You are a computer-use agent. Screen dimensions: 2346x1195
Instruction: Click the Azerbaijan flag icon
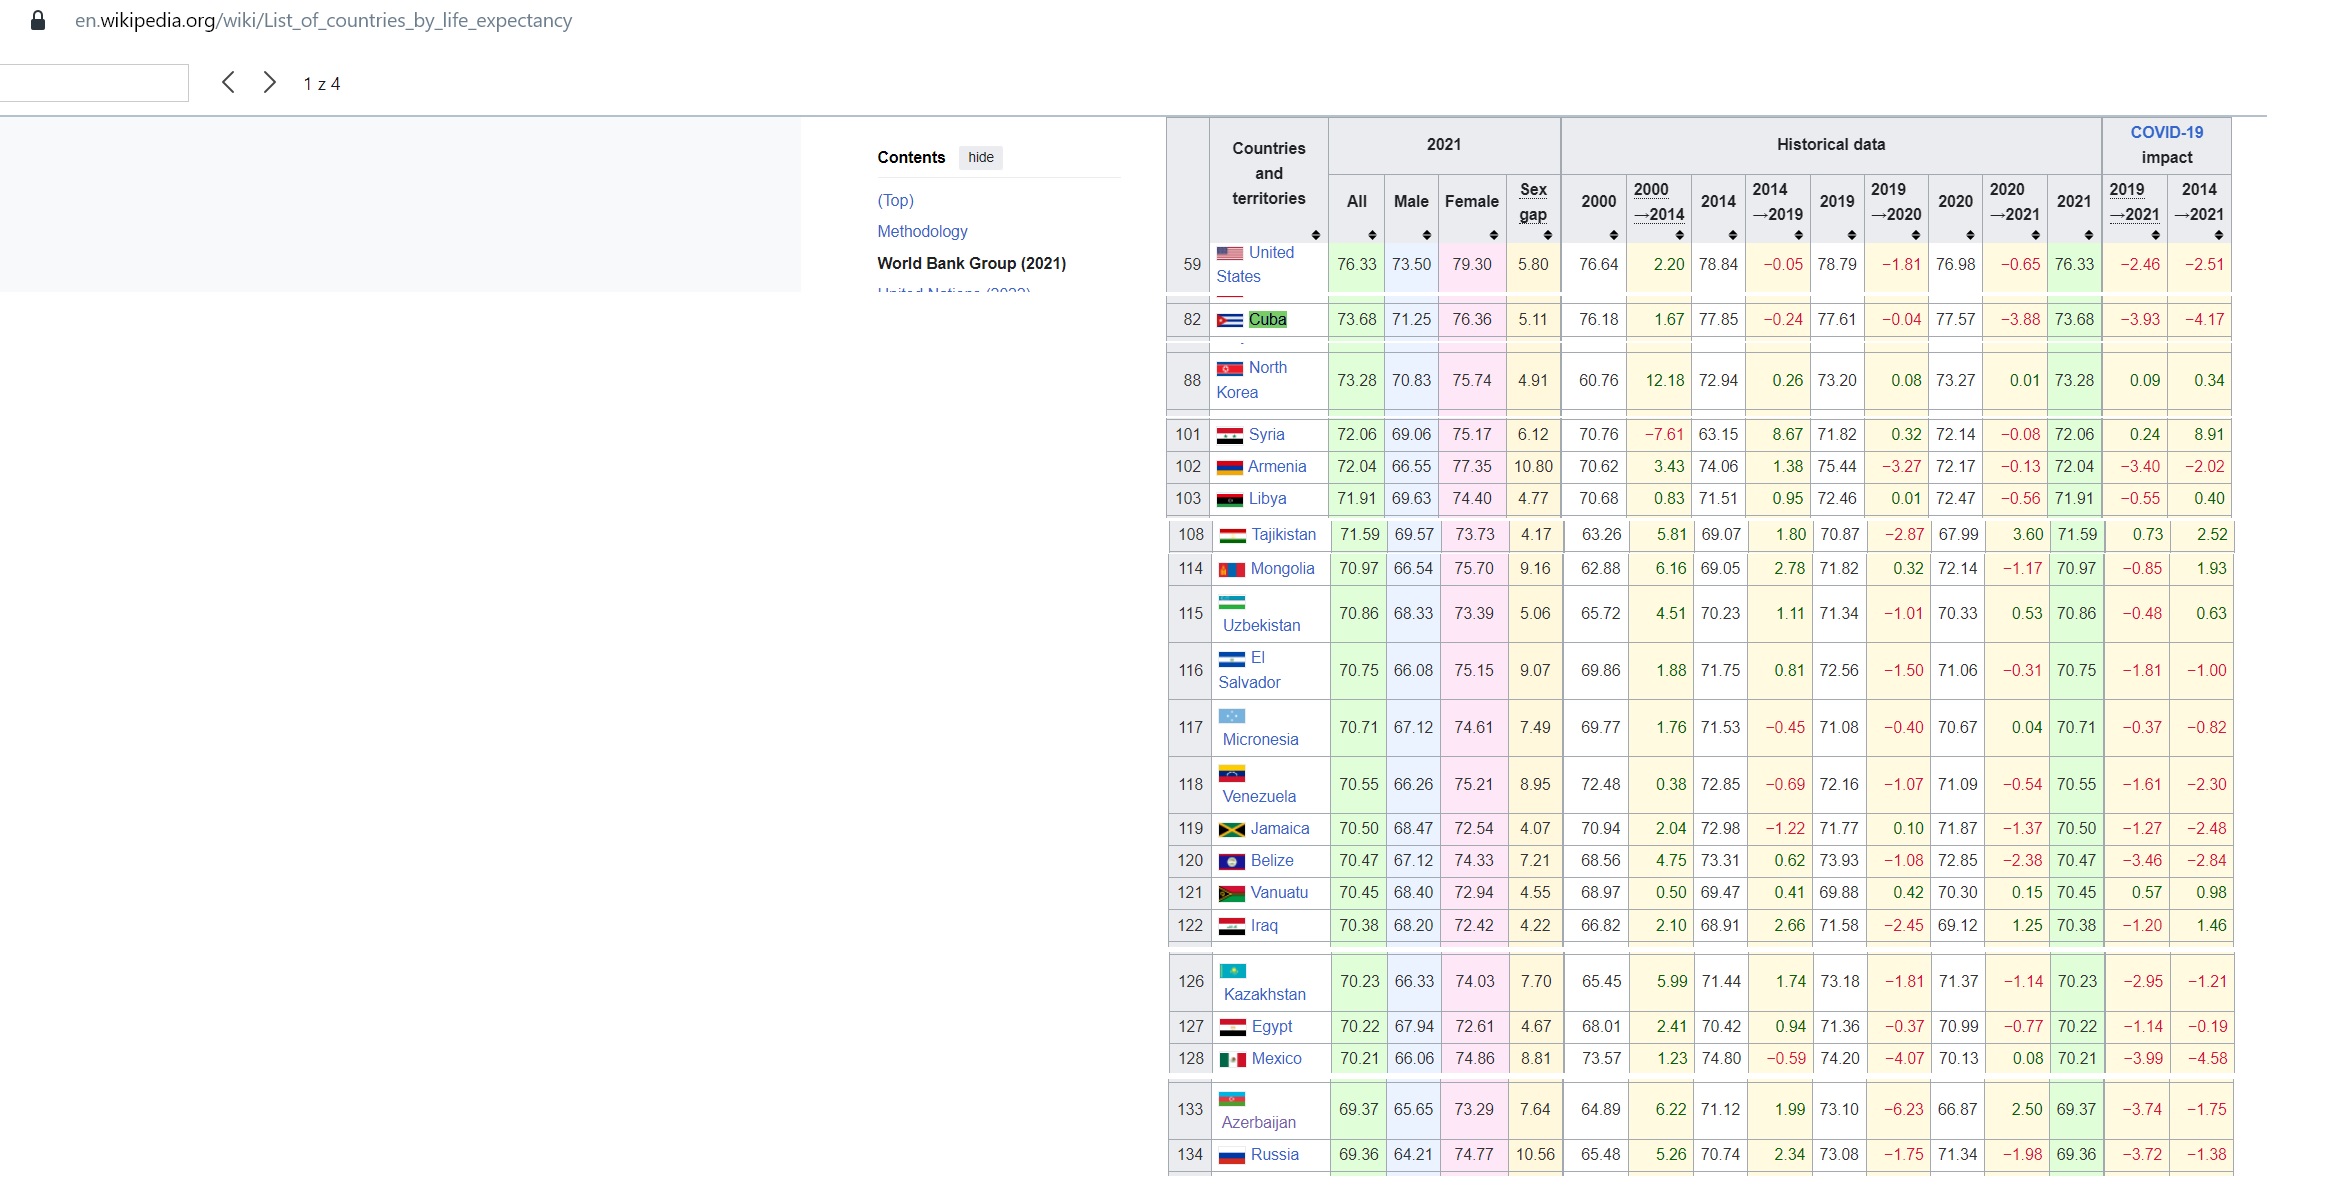point(1232,1099)
